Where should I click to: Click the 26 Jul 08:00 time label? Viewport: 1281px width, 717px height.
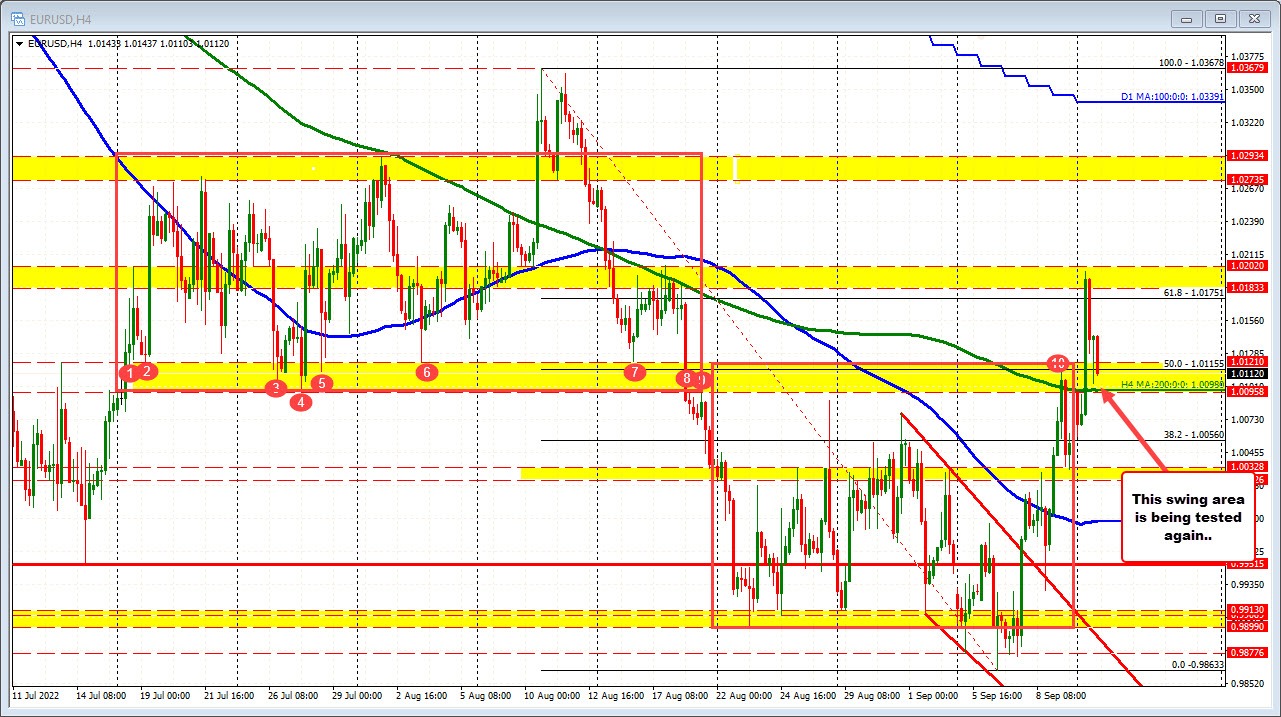point(294,694)
